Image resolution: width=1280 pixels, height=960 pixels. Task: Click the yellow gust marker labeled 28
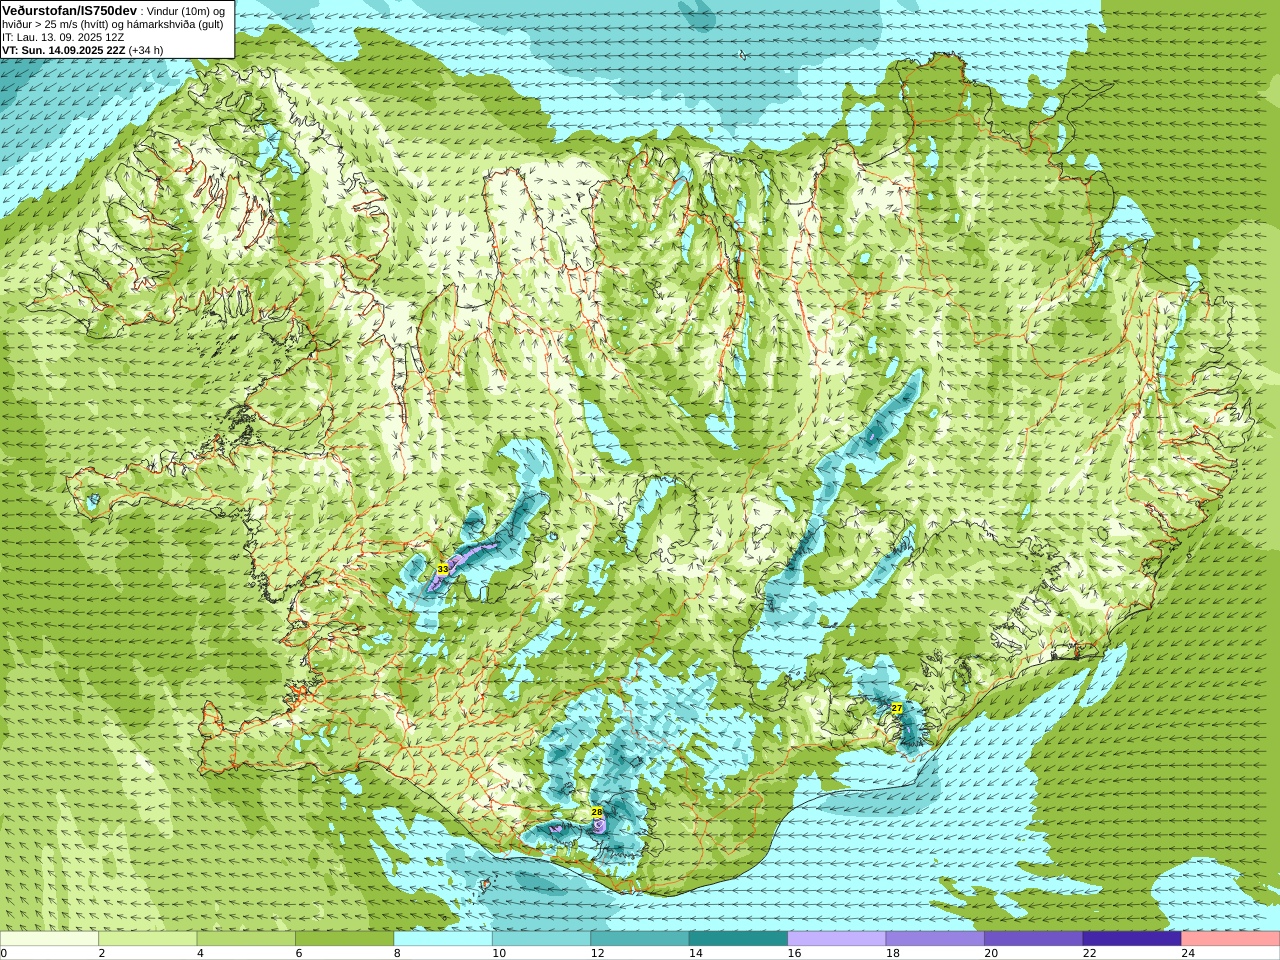pyautogui.click(x=597, y=812)
